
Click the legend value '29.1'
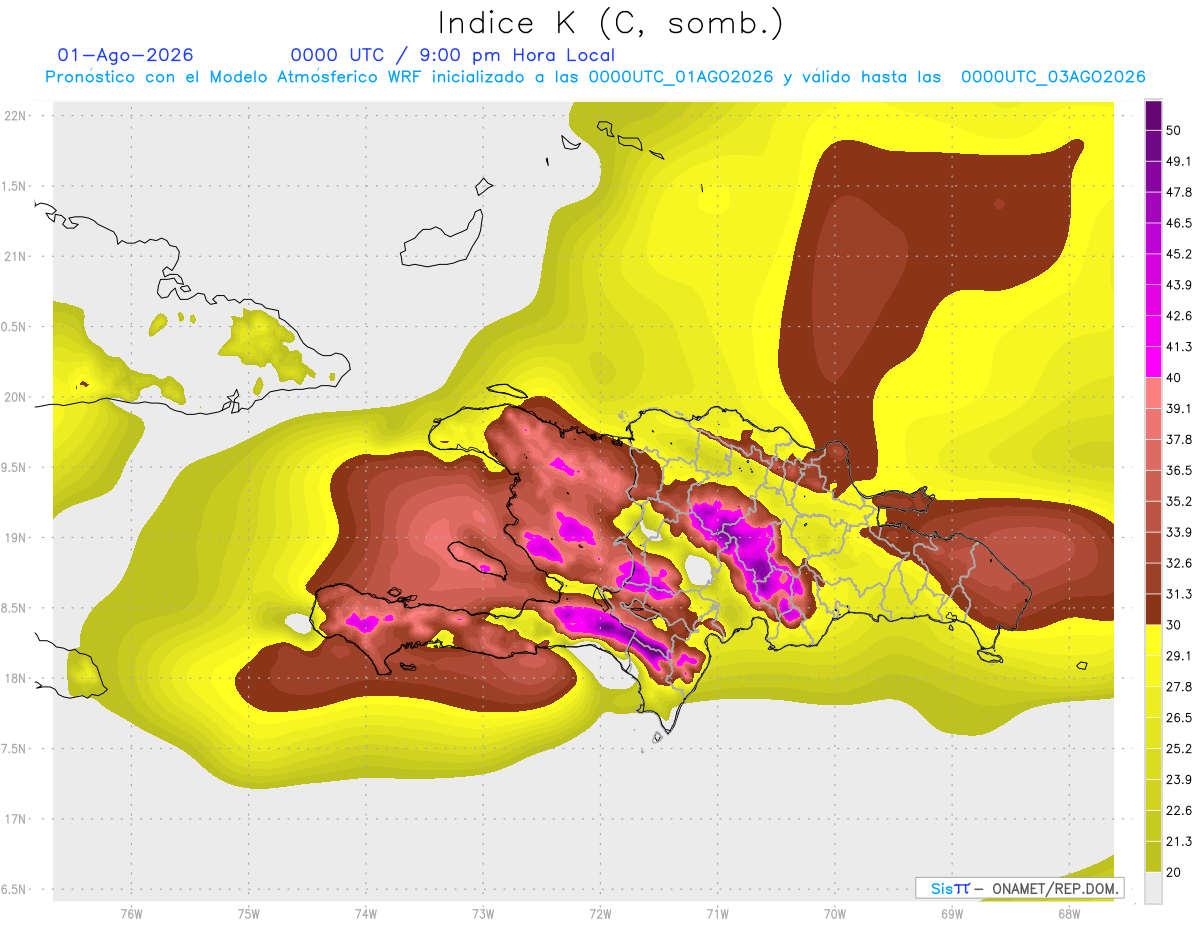pos(1179,656)
